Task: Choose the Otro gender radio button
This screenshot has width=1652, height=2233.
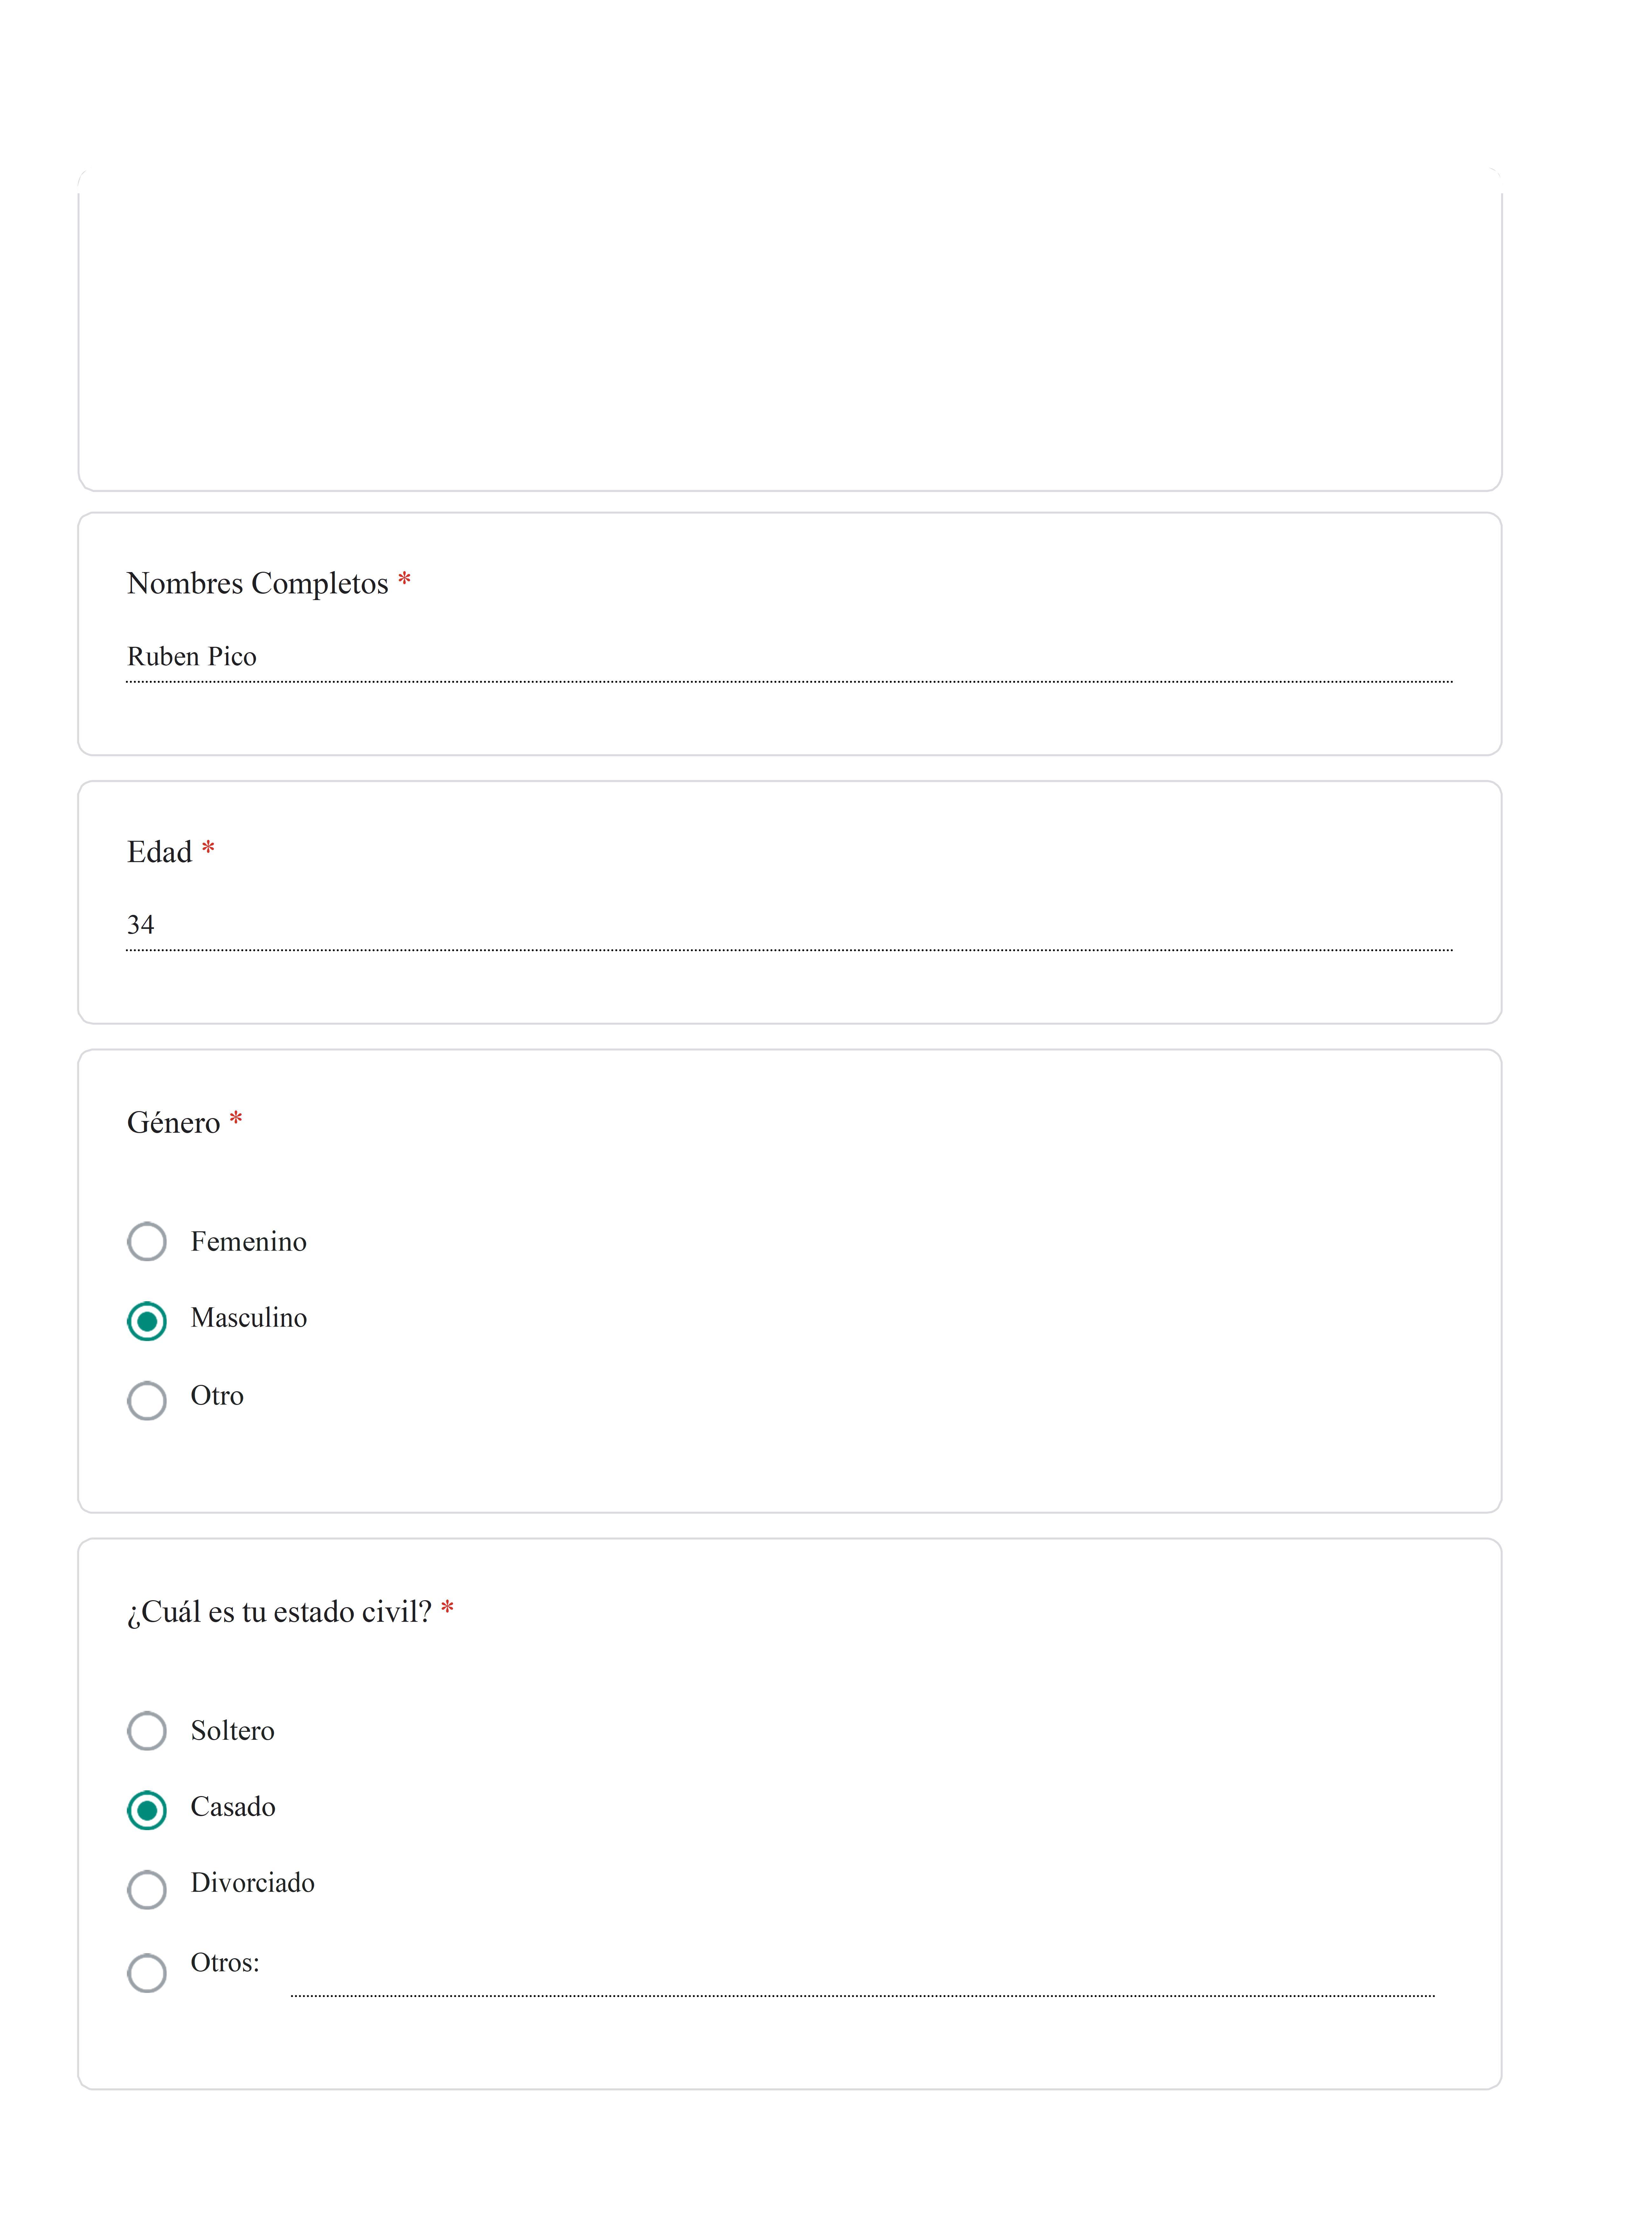Action: pos(147,1400)
